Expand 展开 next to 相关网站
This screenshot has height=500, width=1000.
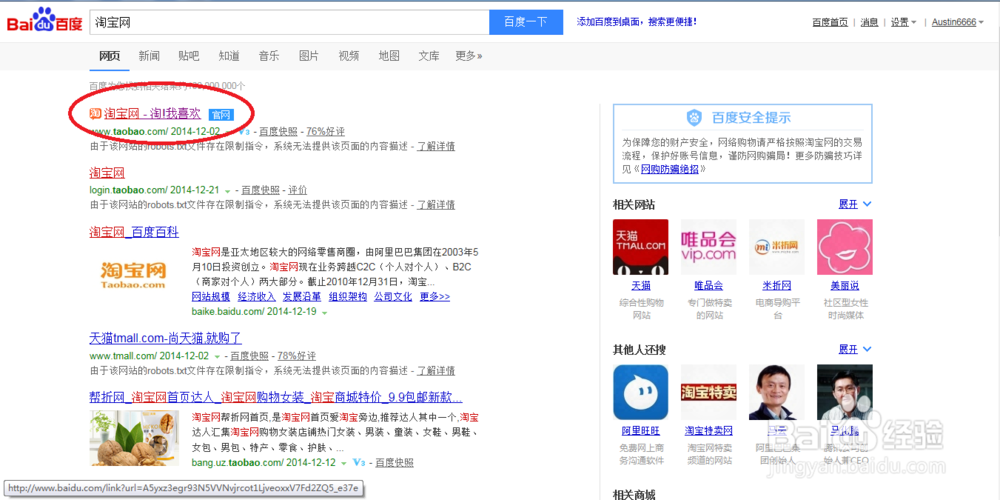coord(855,204)
